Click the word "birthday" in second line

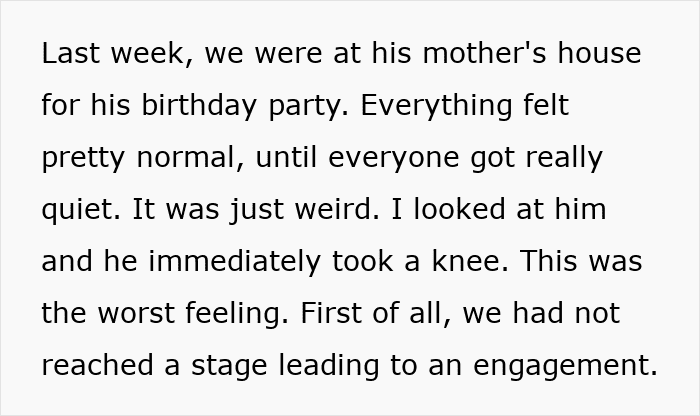199,106
